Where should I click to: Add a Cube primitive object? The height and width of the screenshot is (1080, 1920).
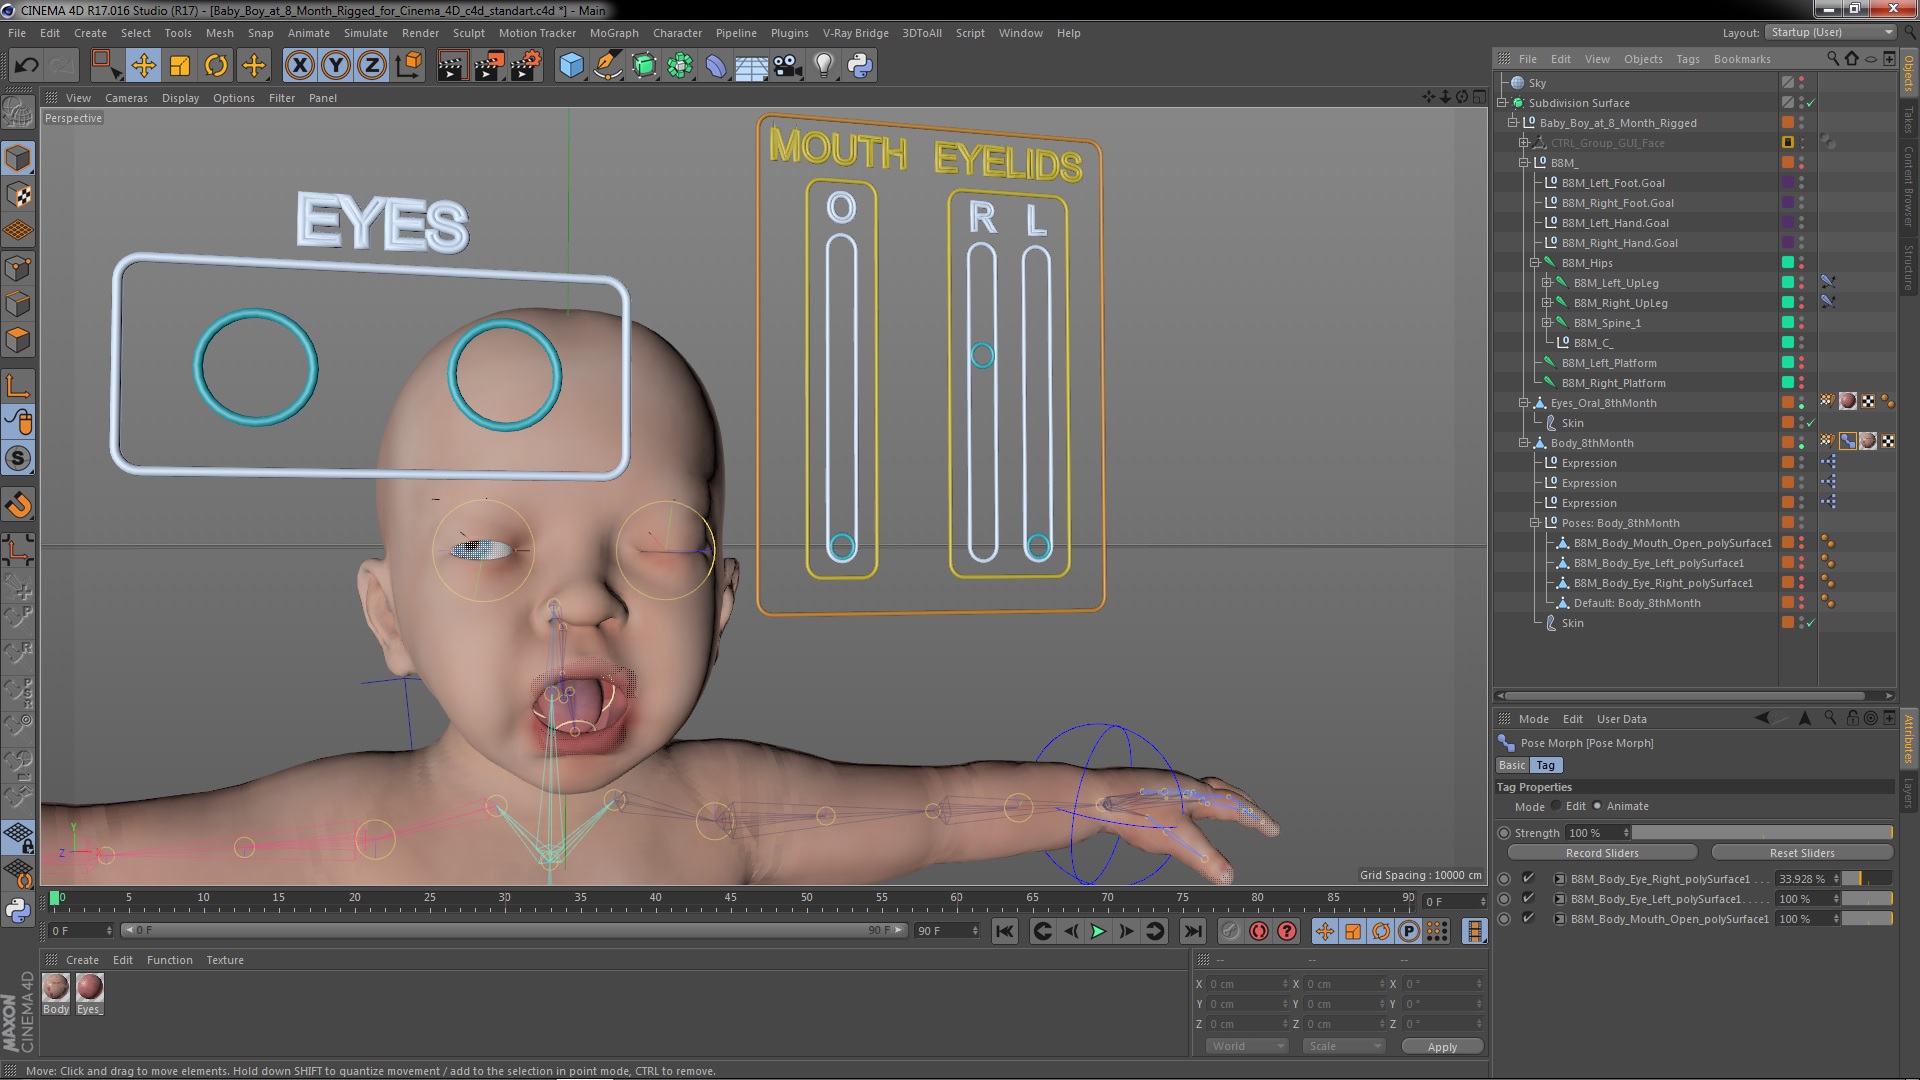571,66
